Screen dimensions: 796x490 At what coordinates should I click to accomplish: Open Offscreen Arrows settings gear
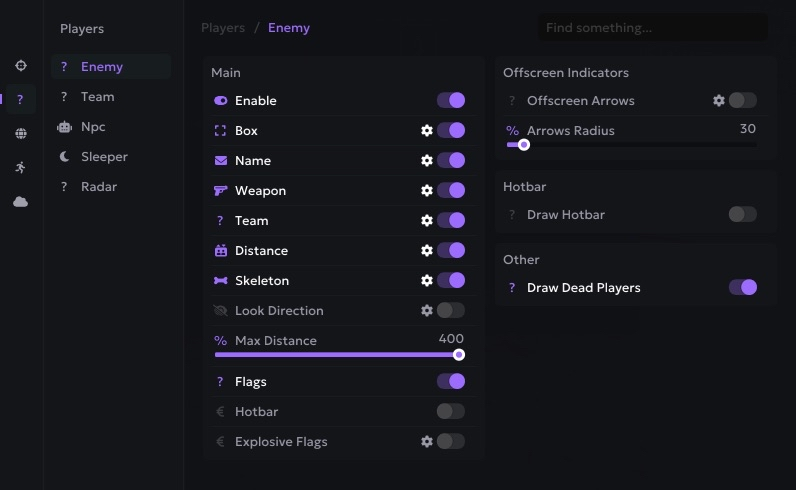718,101
